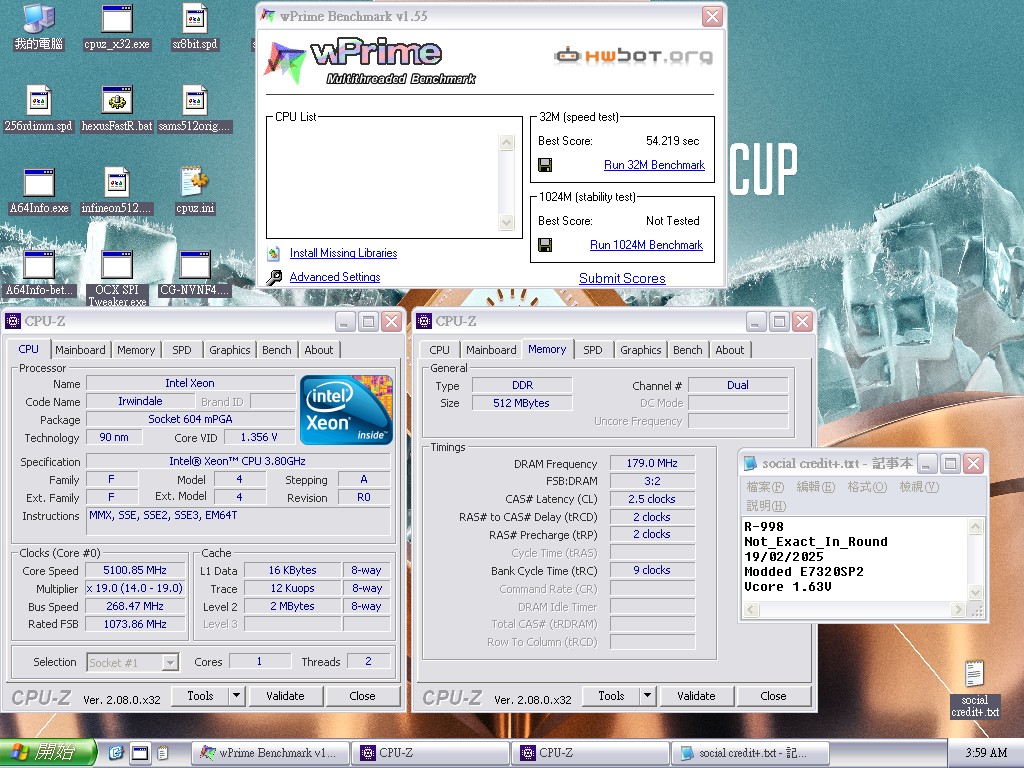Switch to social credit+.txt taskbar button
The width and height of the screenshot is (1024, 768).
(x=750, y=753)
